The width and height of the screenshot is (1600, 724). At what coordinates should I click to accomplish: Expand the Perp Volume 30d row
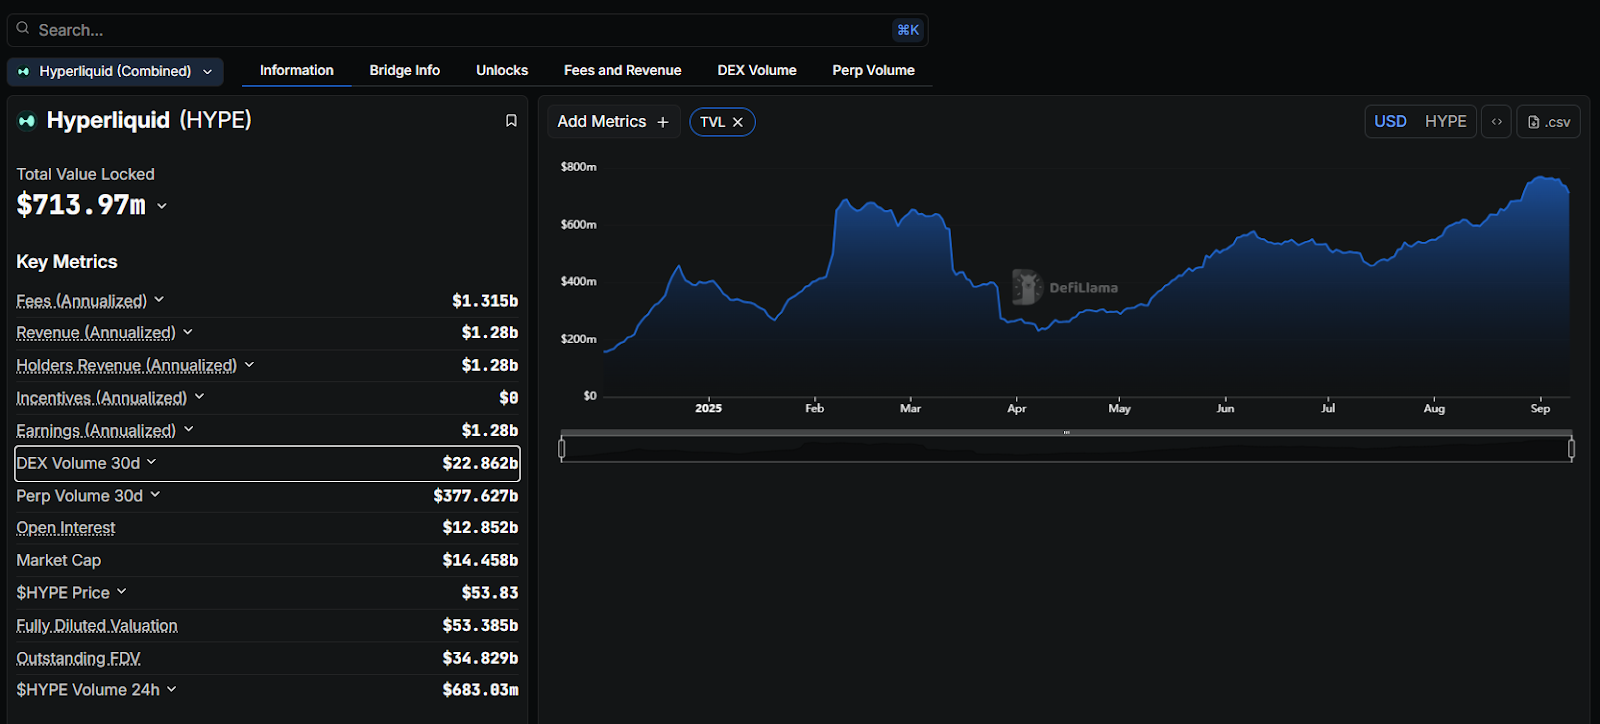click(x=155, y=495)
